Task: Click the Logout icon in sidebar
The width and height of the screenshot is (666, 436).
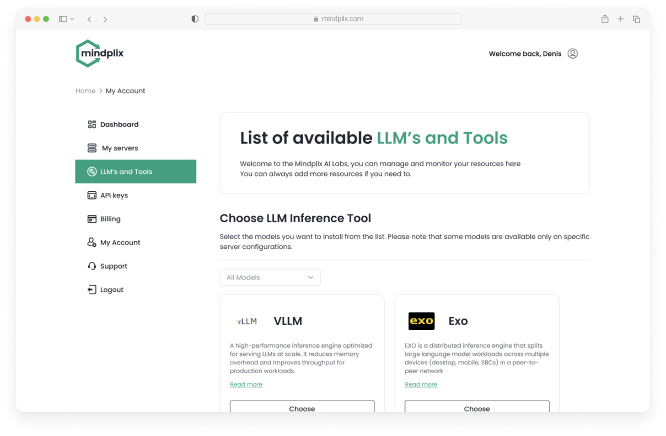Action: click(x=92, y=289)
